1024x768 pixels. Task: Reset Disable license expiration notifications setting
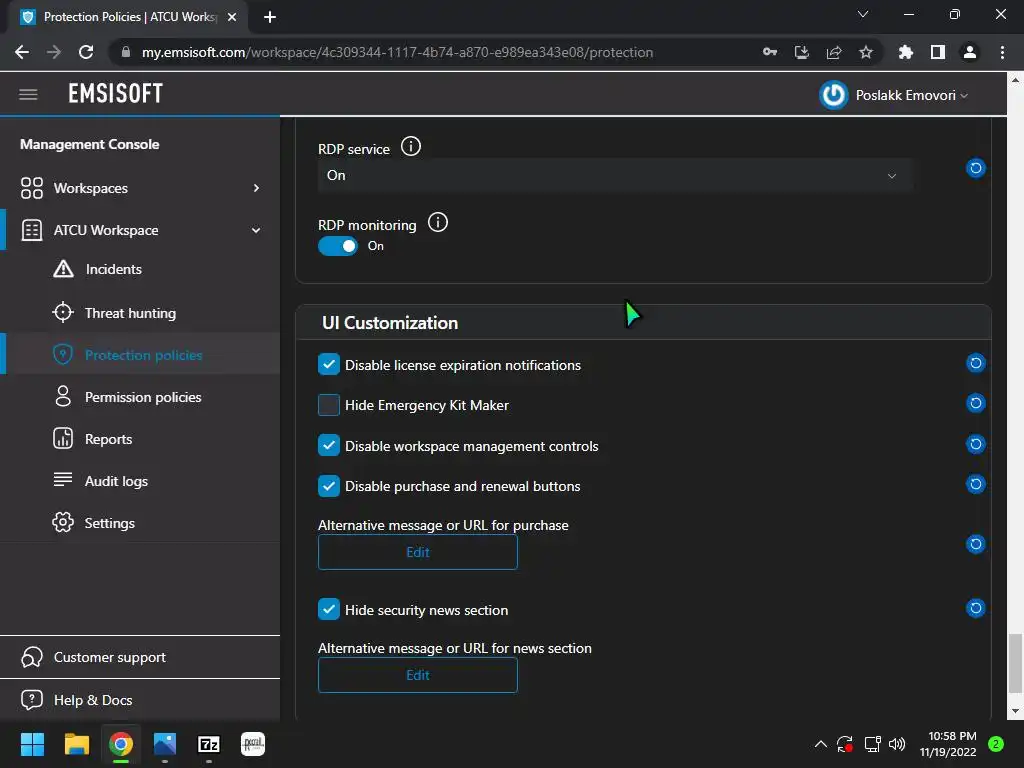976,363
